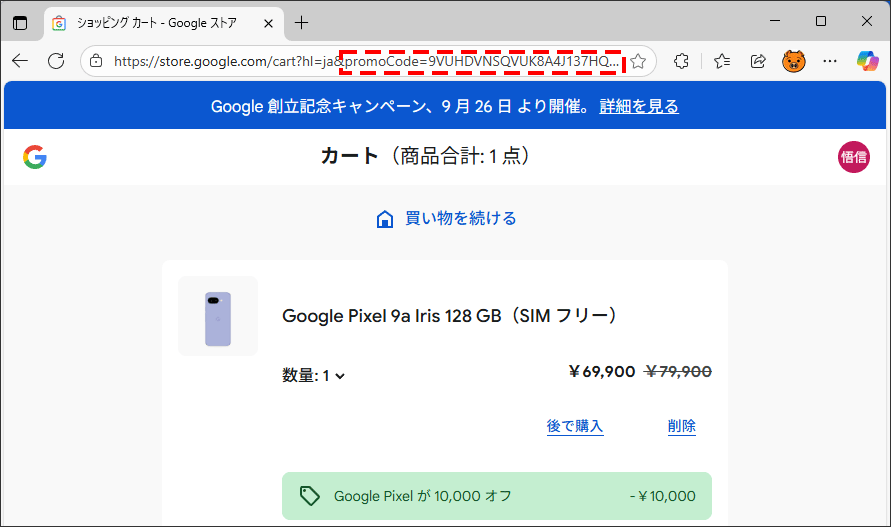Open a new tab with plus button
This screenshot has height=527, width=891.
click(302, 22)
